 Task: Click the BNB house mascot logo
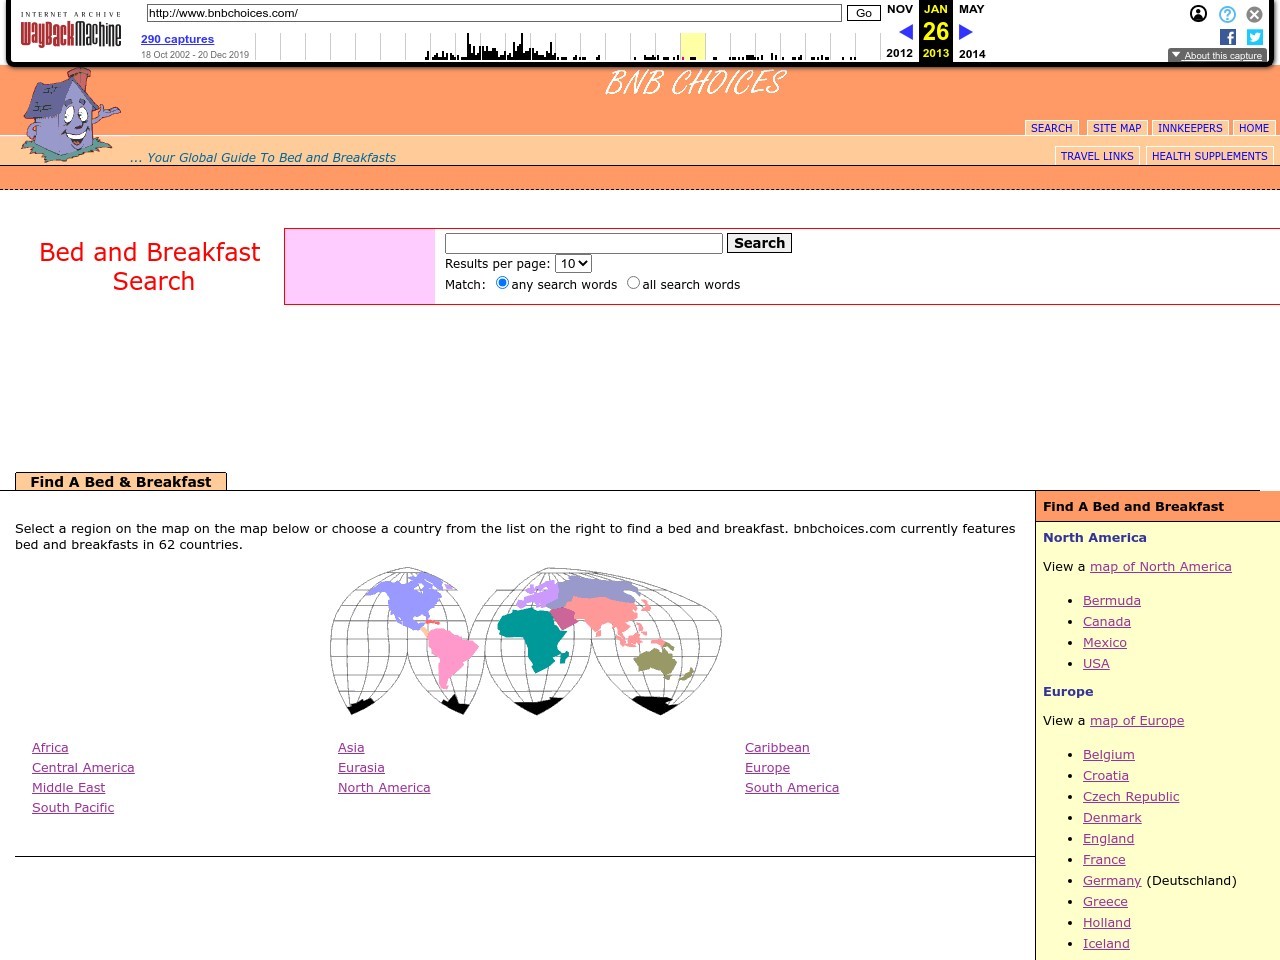pyautogui.click(x=70, y=115)
